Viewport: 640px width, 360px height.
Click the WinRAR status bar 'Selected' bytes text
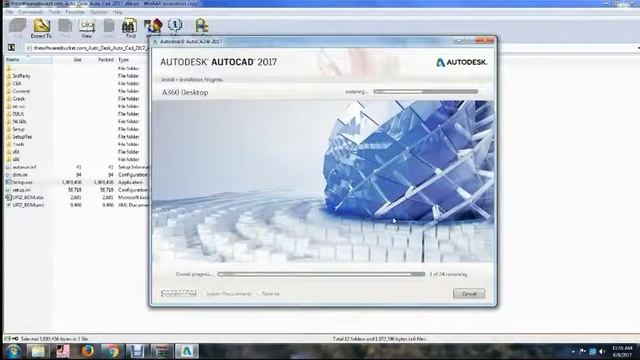pyautogui.click(x=54, y=339)
